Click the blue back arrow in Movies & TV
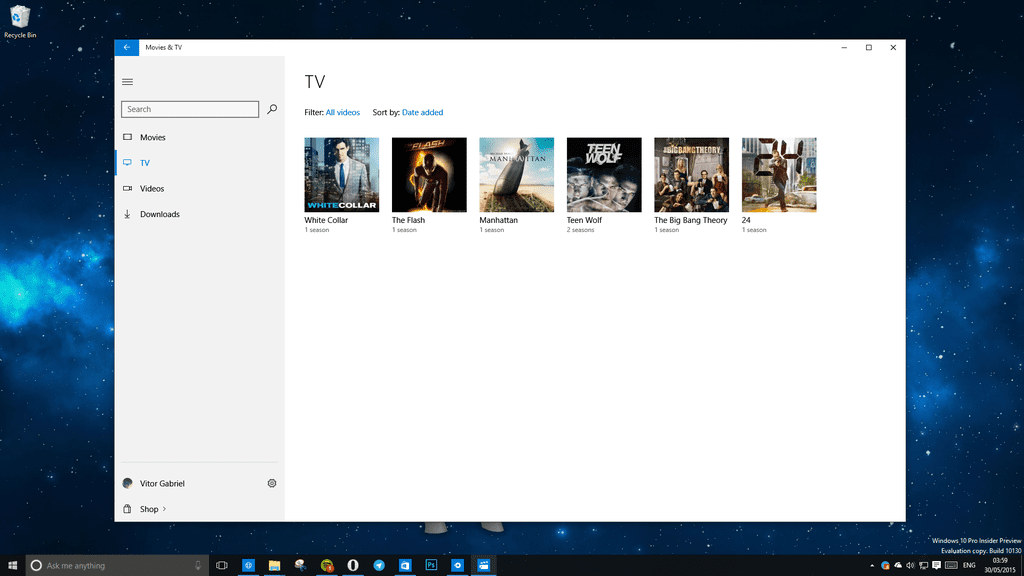The height and width of the screenshot is (576, 1024). pyautogui.click(x=127, y=48)
